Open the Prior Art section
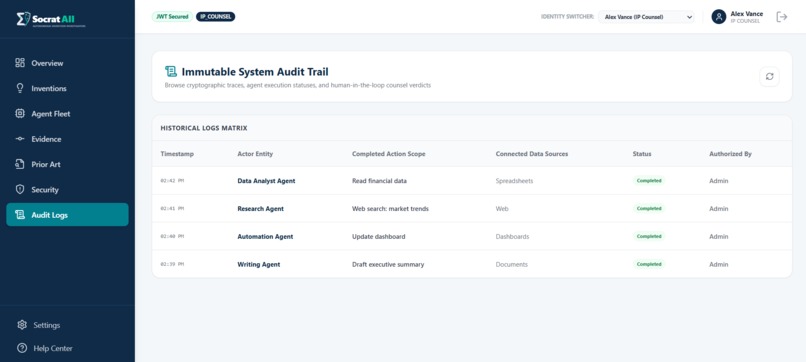The height and width of the screenshot is (362, 806). (67, 164)
